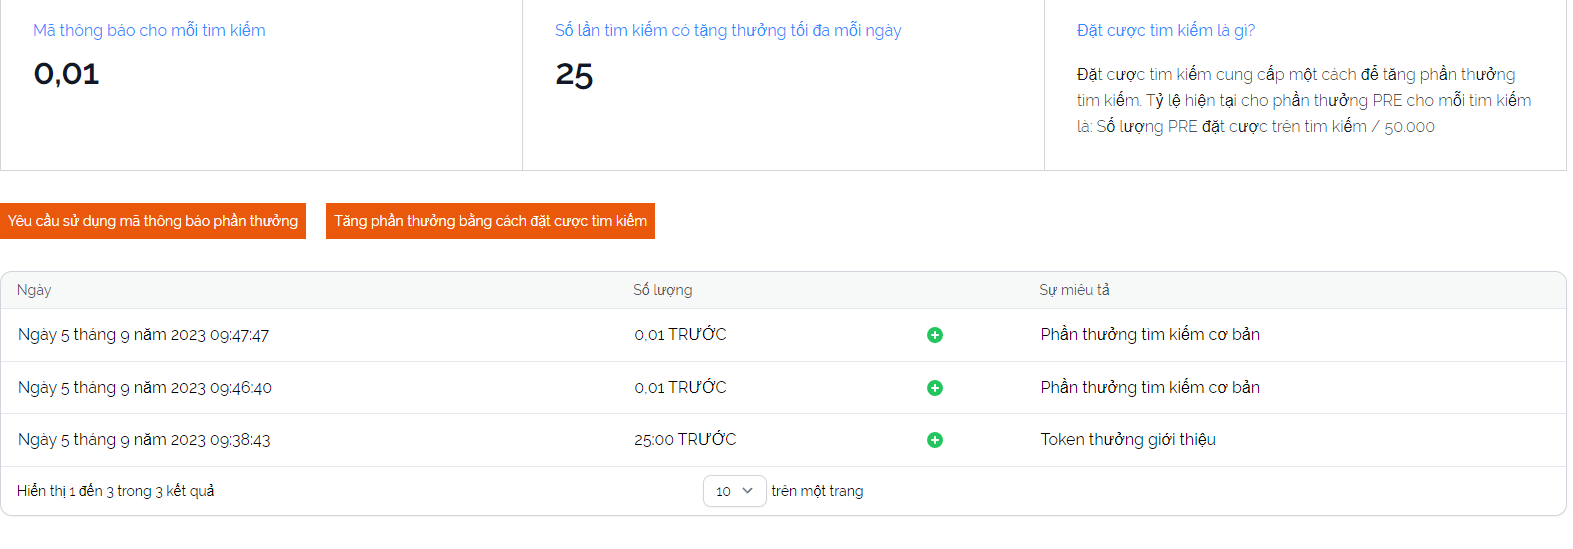The image size is (1573, 549).
Task: Click the date ending in 09:46:40
Action: (144, 388)
